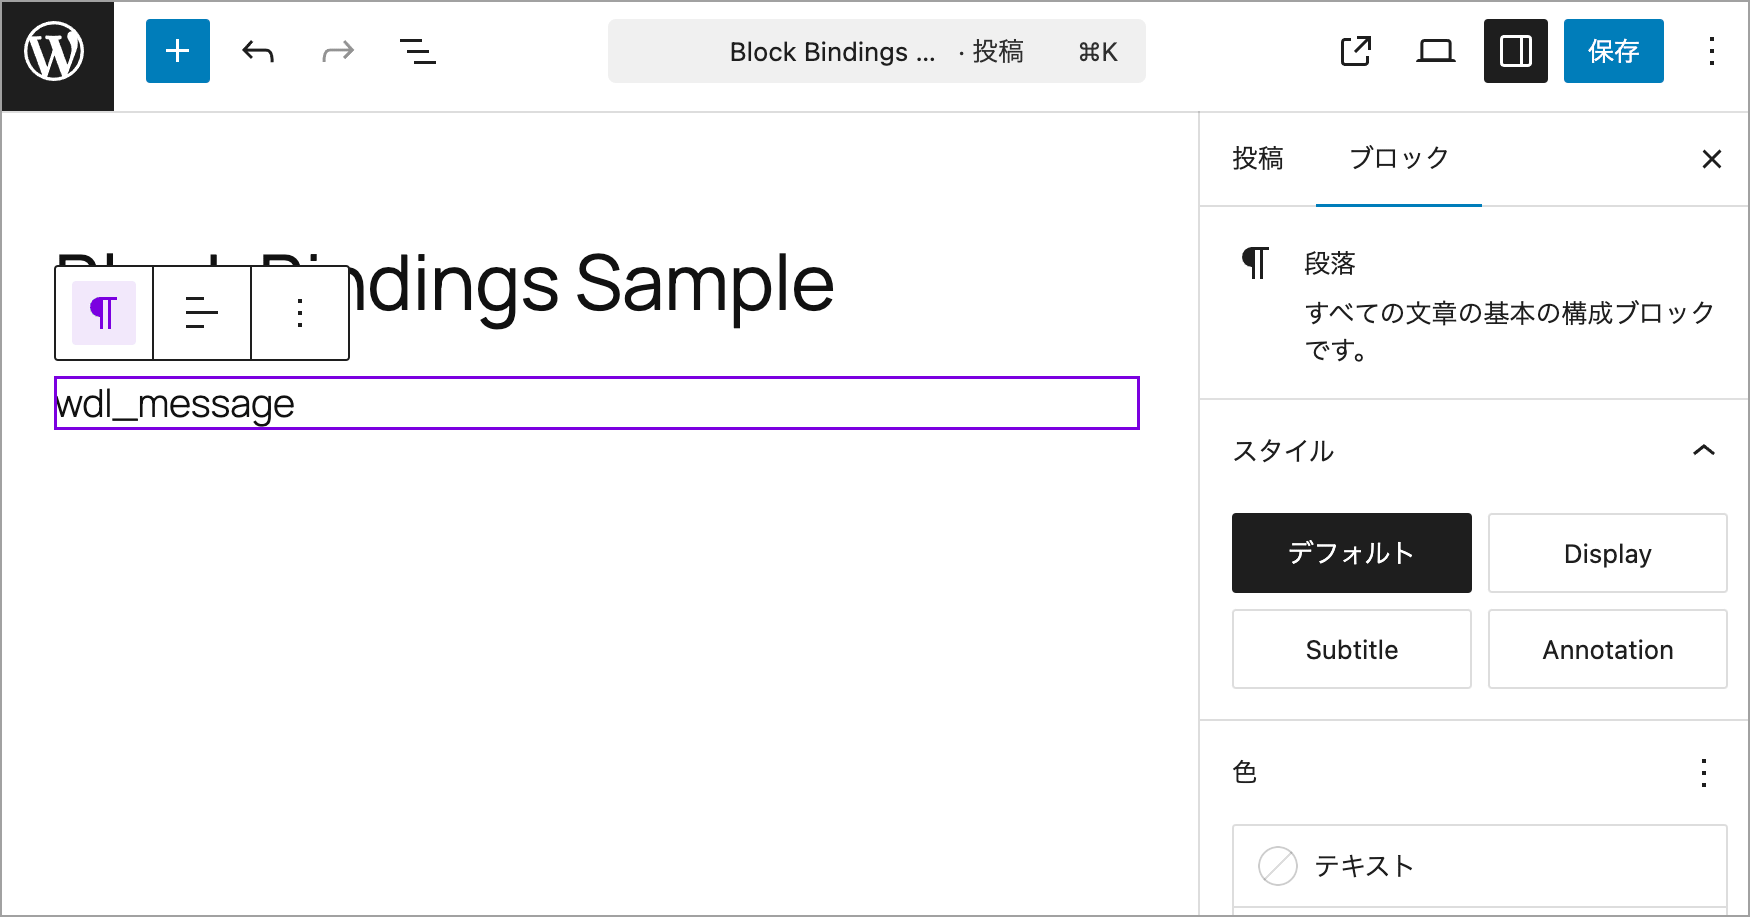Undo the last change

click(258, 51)
